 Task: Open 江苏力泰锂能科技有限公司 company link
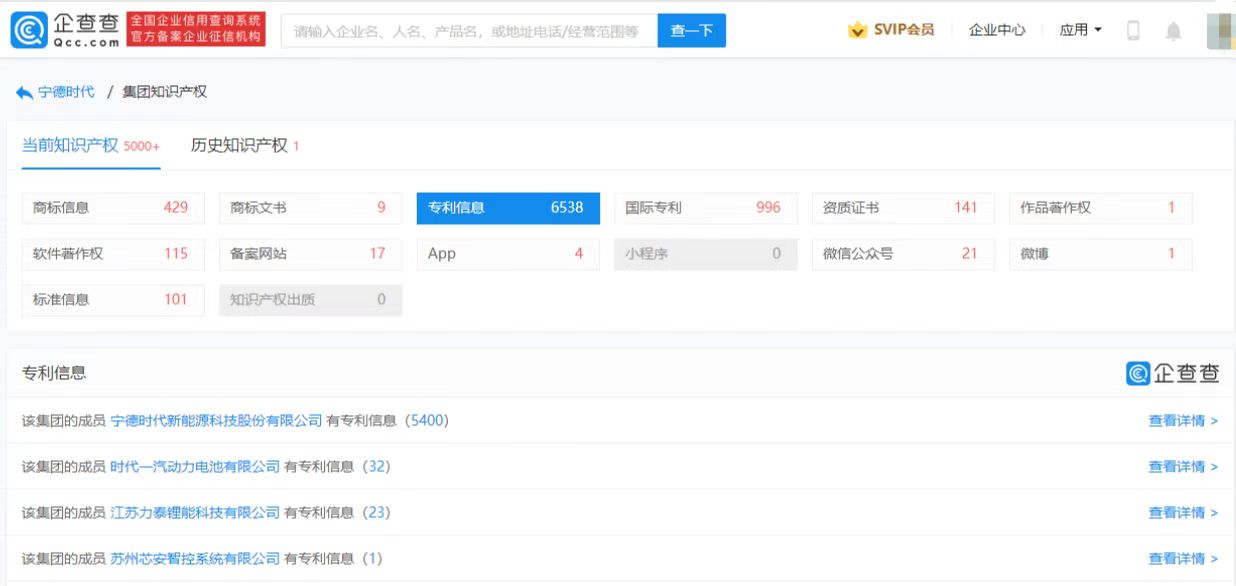195,513
